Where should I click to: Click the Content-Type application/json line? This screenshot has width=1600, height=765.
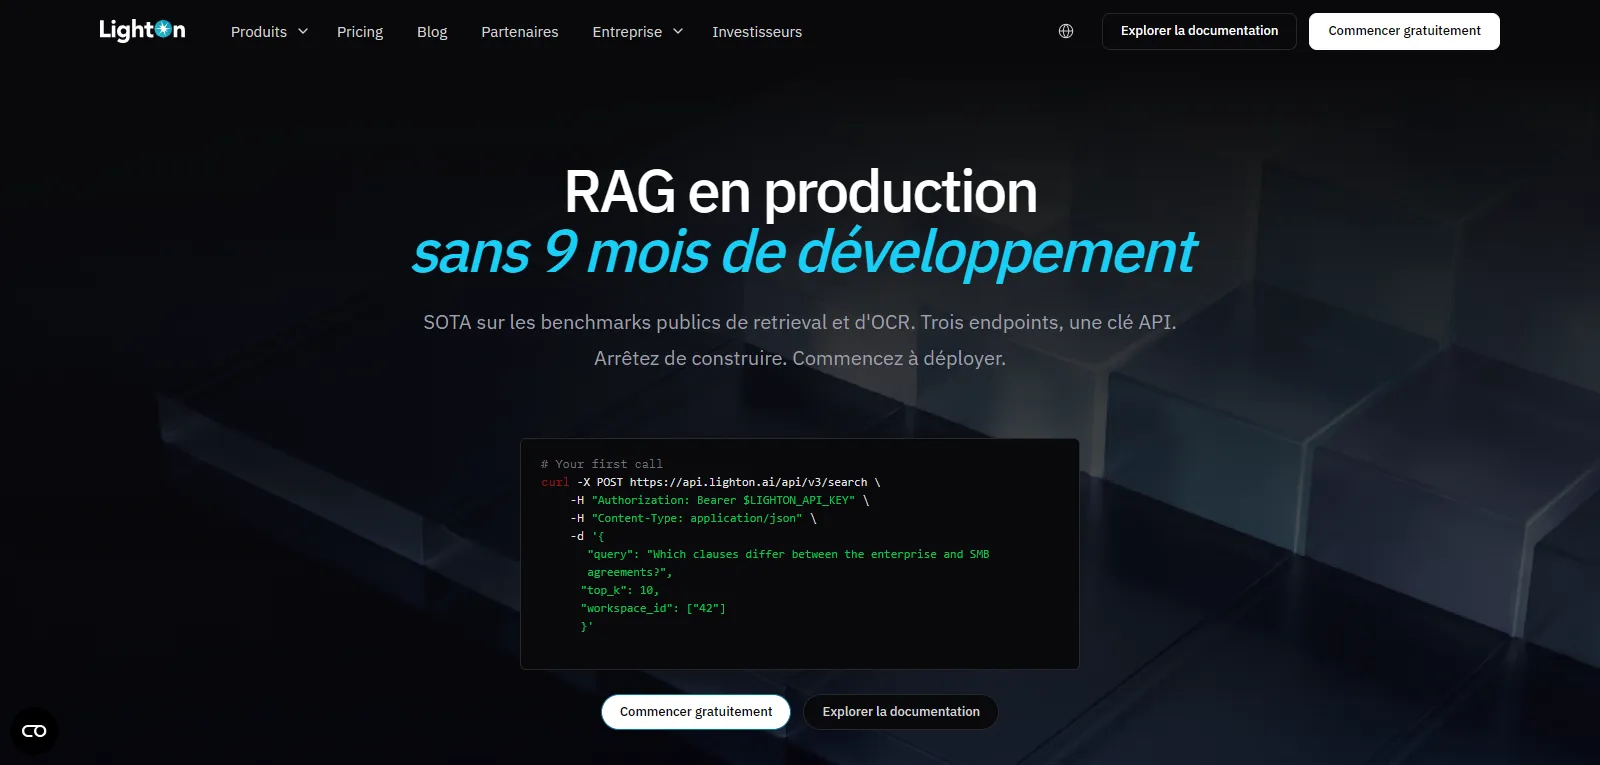(694, 518)
